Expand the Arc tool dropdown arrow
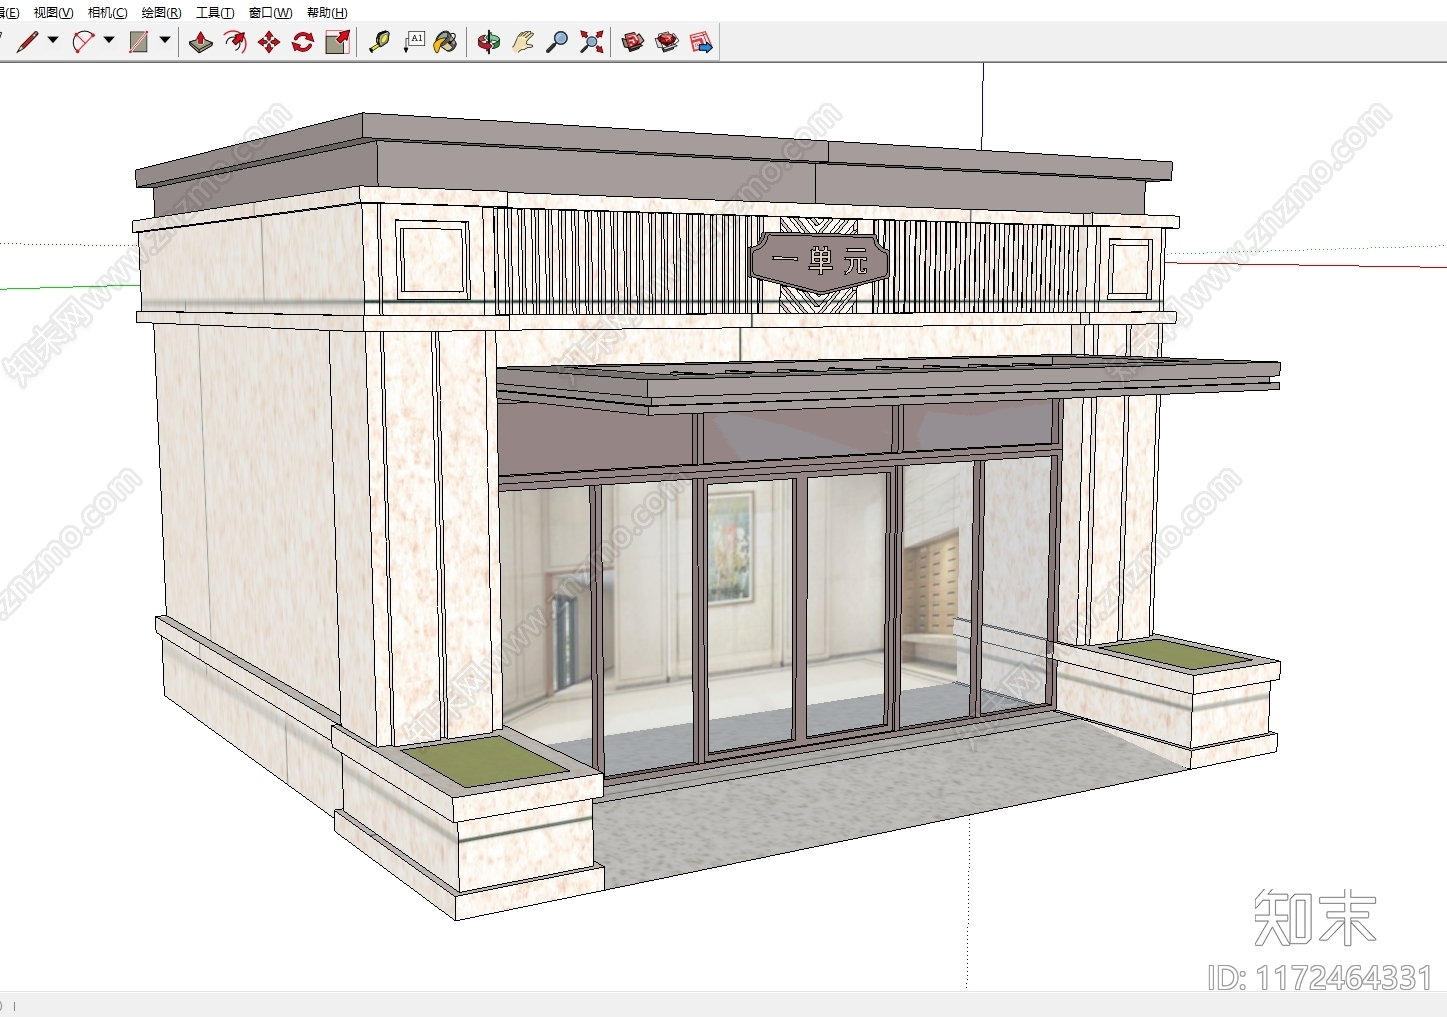The image size is (1447, 1017). (109, 41)
